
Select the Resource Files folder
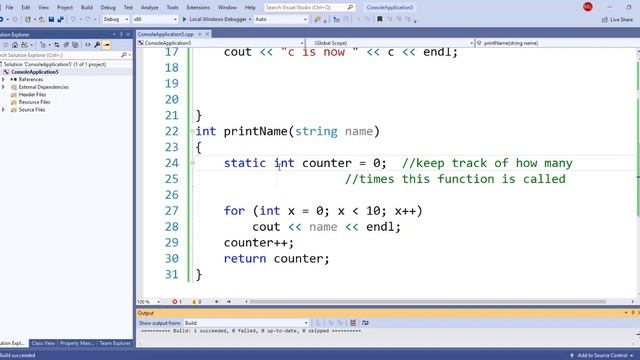(34, 102)
